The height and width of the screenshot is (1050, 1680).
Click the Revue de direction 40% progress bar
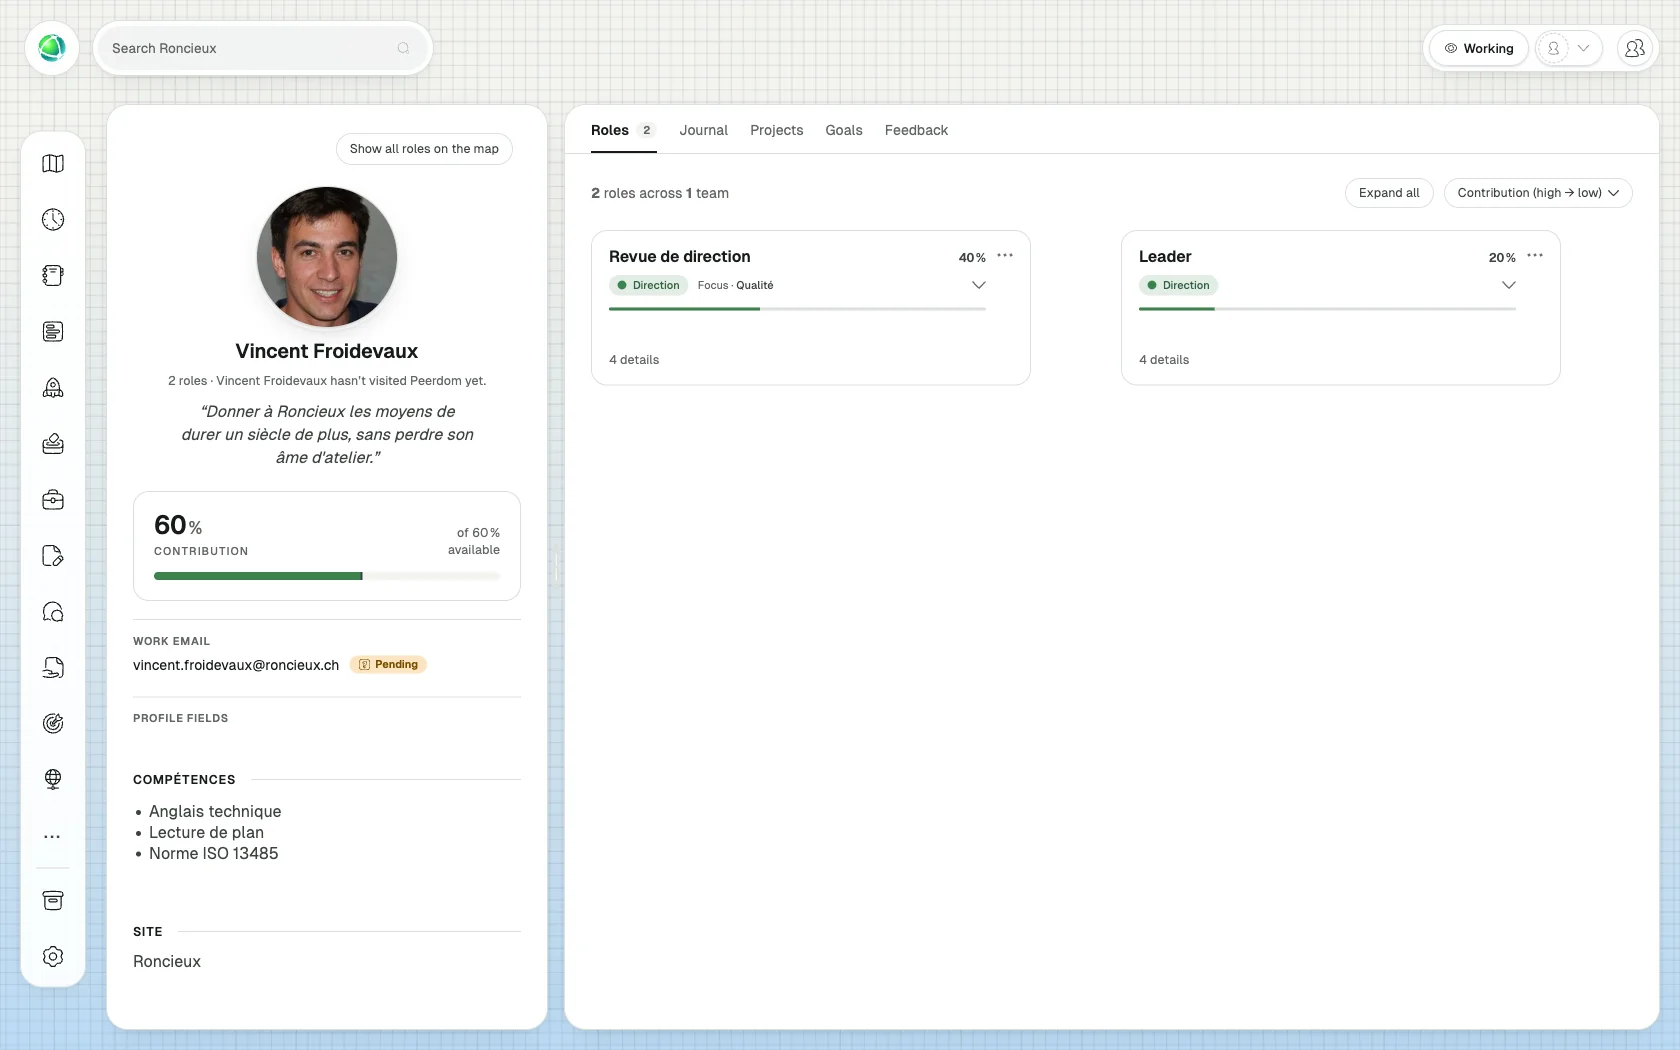click(797, 309)
